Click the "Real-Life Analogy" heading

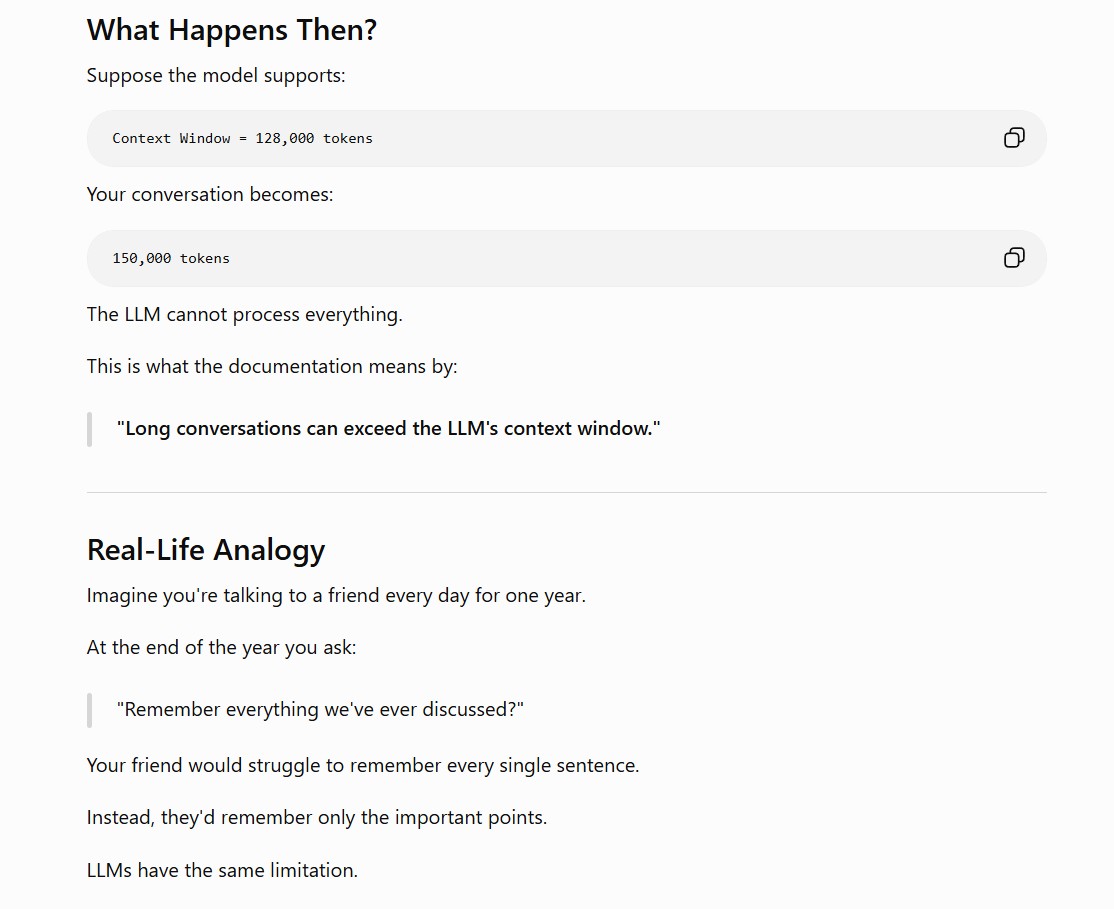205,550
